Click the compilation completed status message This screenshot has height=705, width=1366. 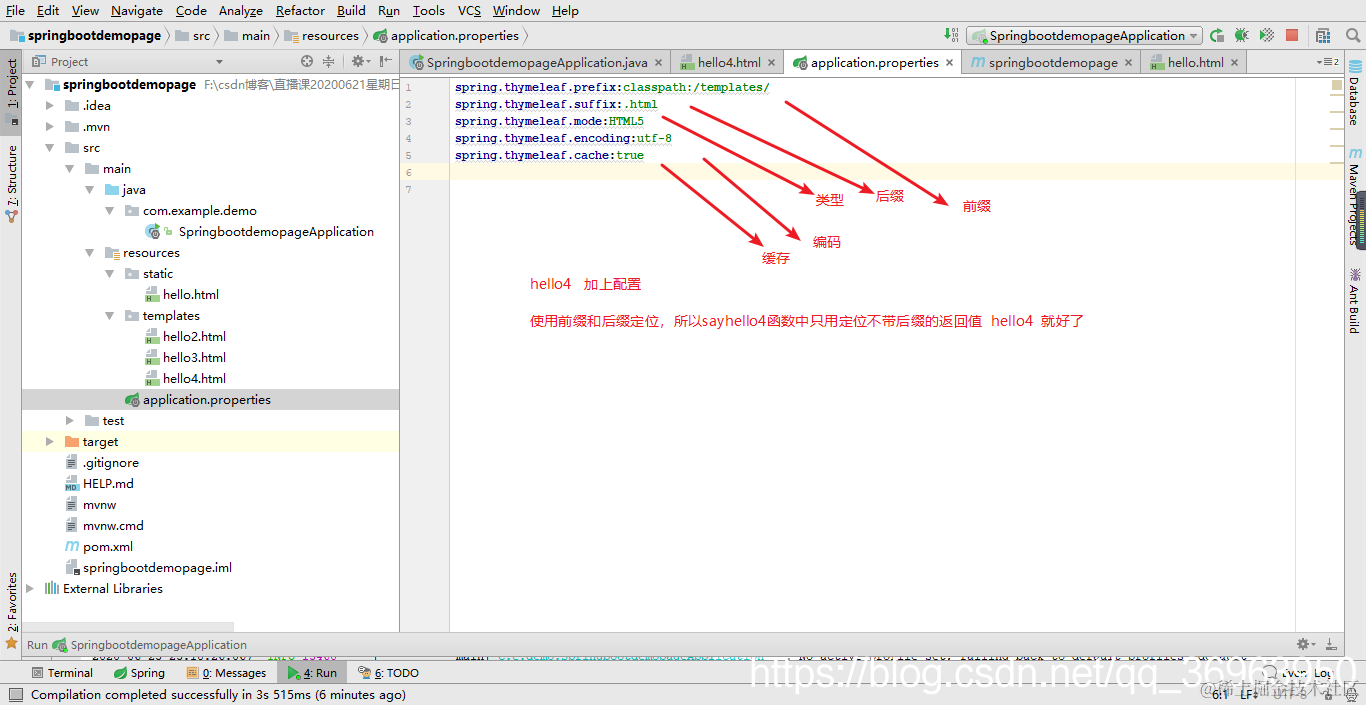tap(218, 694)
